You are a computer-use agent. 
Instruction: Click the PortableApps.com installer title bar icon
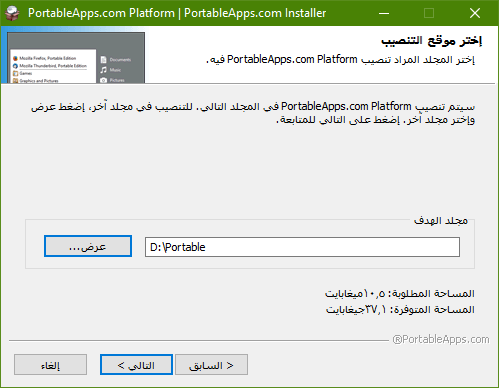click(x=12, y=13)
